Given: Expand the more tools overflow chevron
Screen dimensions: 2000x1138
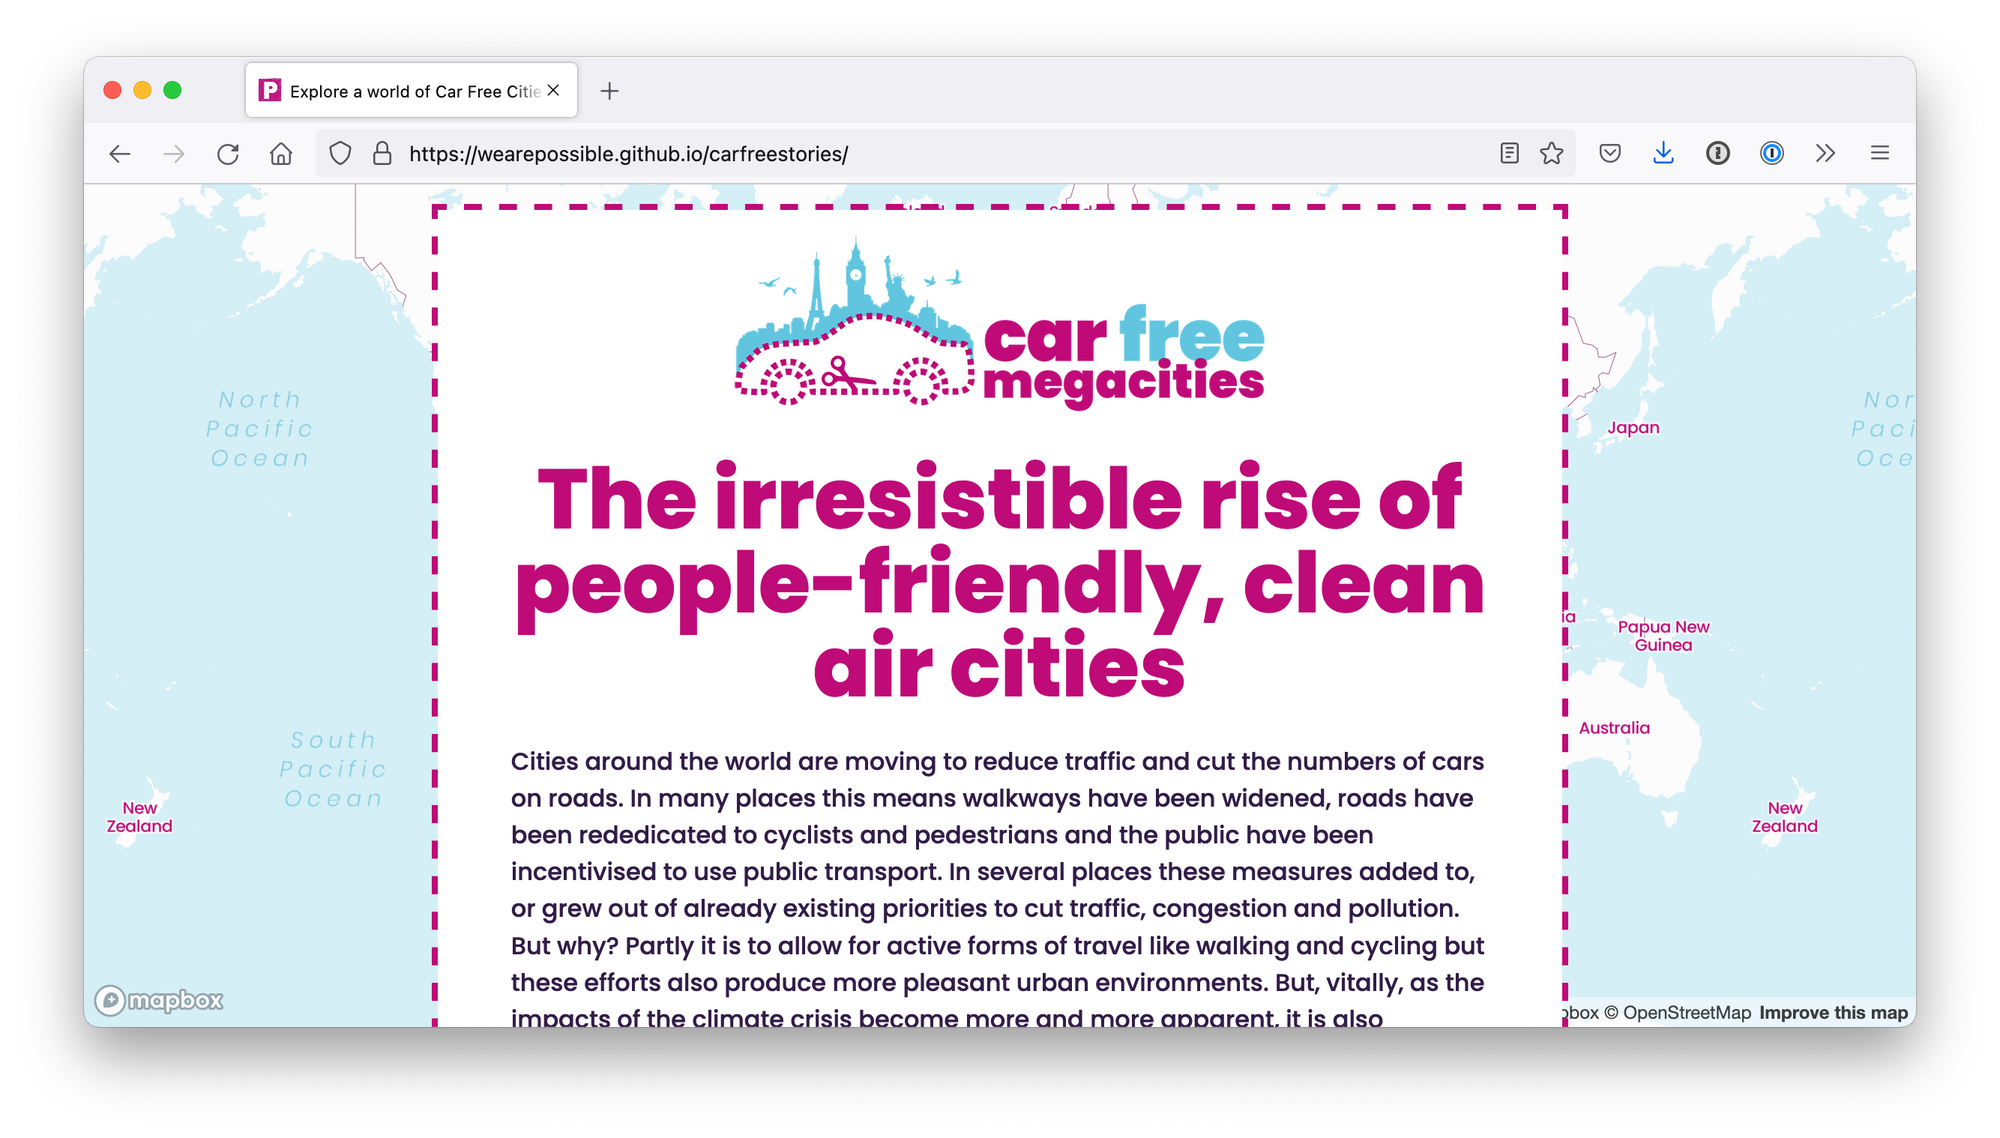Looking at the screenshot, I should [x=1825, y=153].
